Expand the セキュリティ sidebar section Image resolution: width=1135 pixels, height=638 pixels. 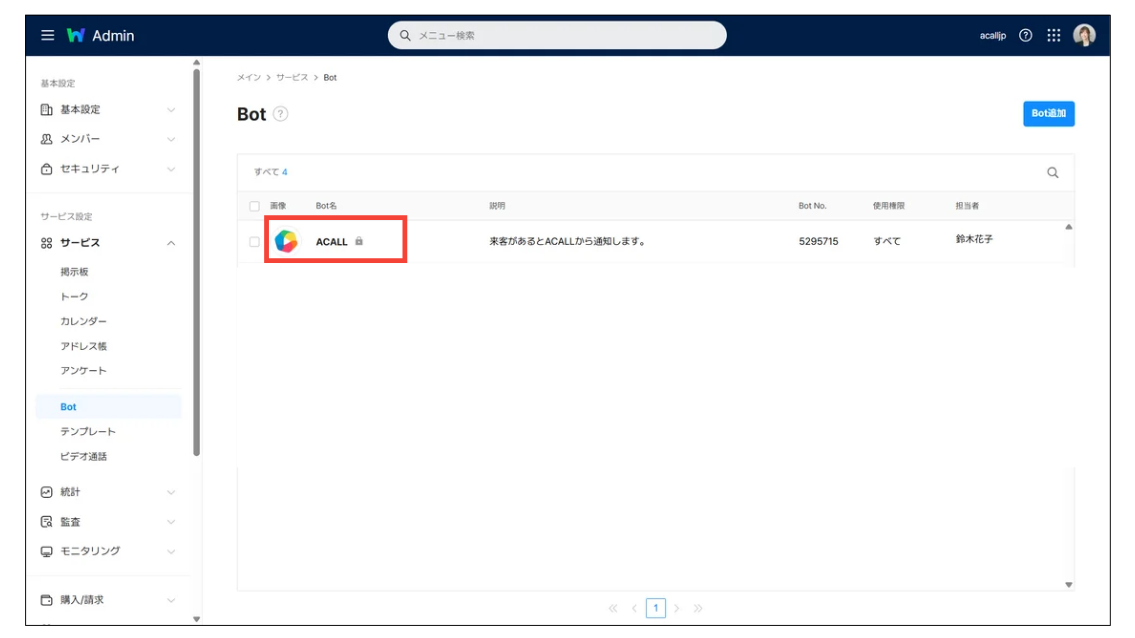pyautogui.click(x=108, y=169)
